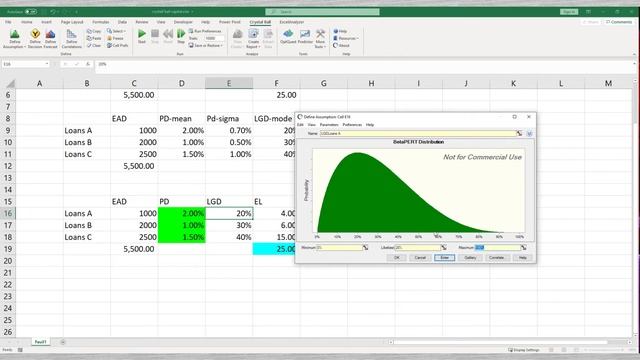Toggle the AutoSave switch
The width and height of the screenshot is (640, 360).
click(x=31, y=12)
